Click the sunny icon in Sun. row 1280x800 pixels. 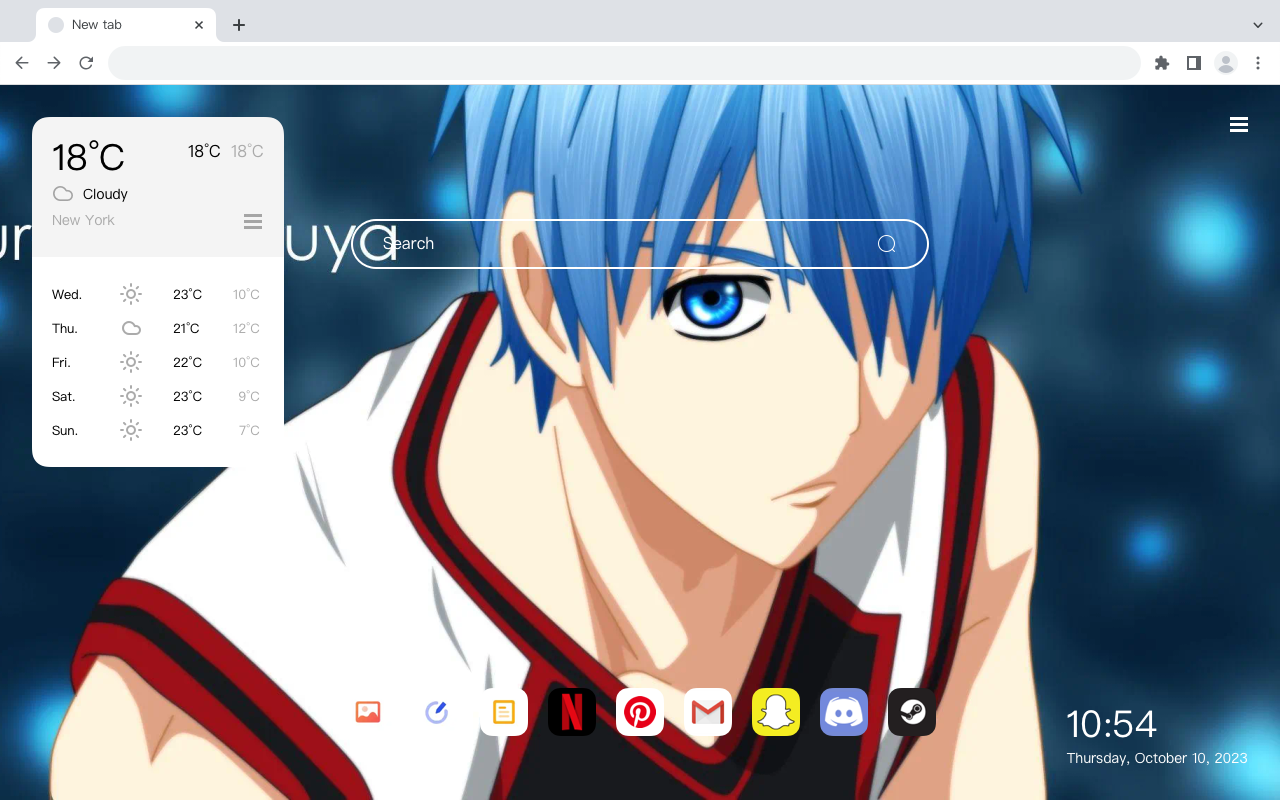(131, 430)
